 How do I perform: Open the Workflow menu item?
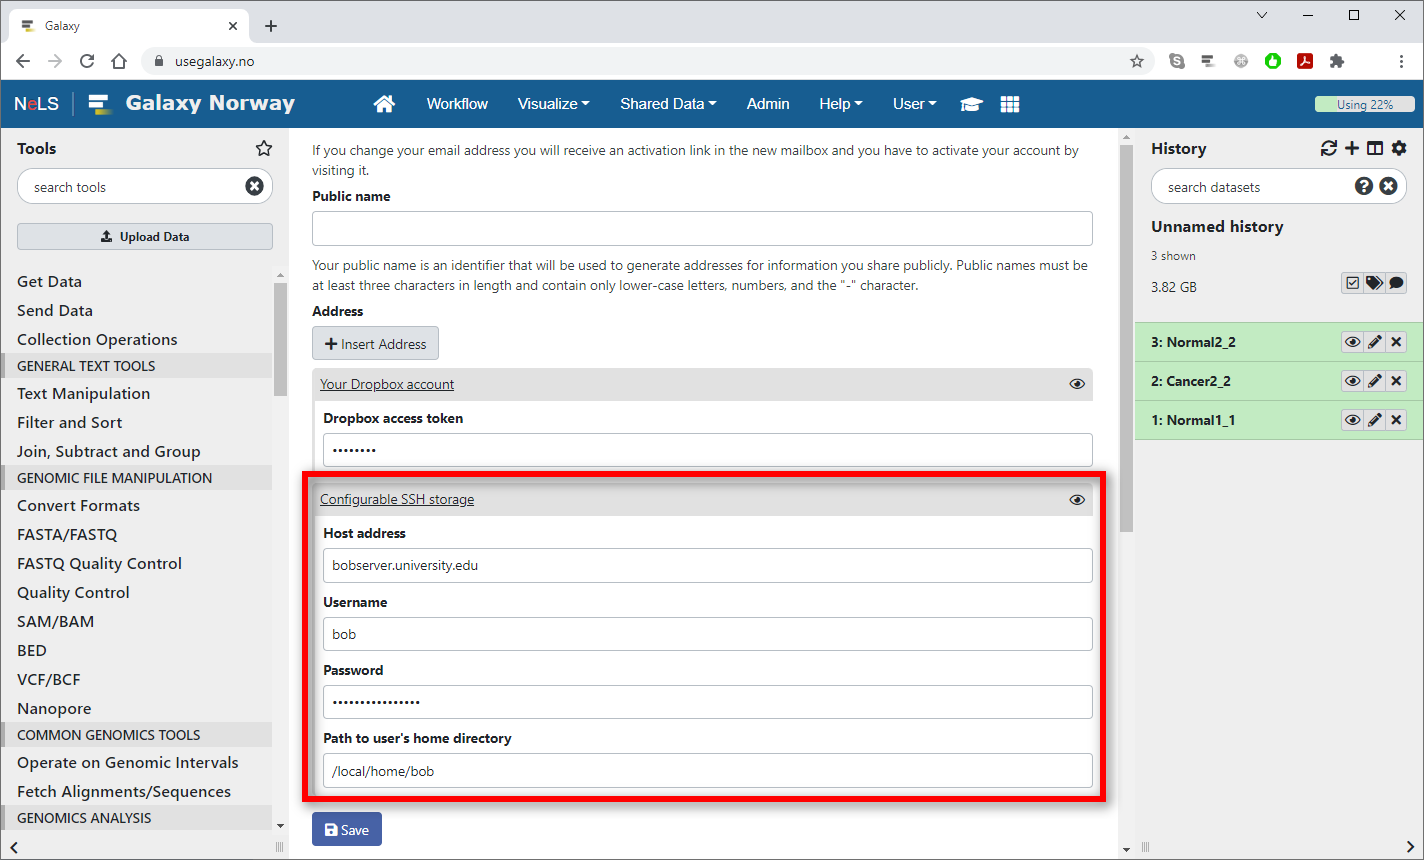tap(457, 104)
